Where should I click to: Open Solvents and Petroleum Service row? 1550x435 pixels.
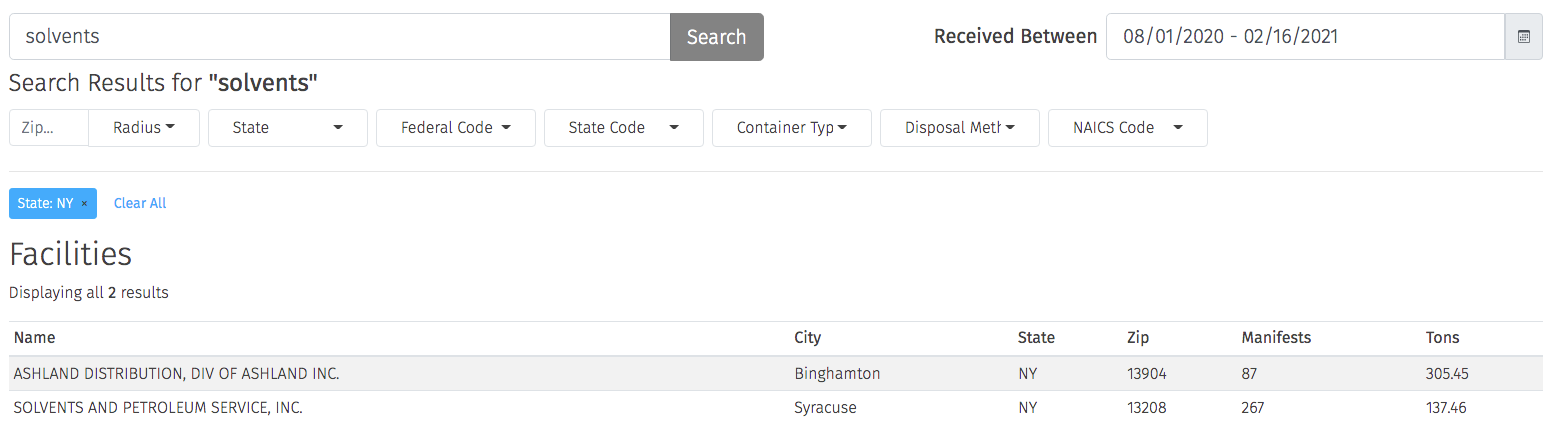776,407
